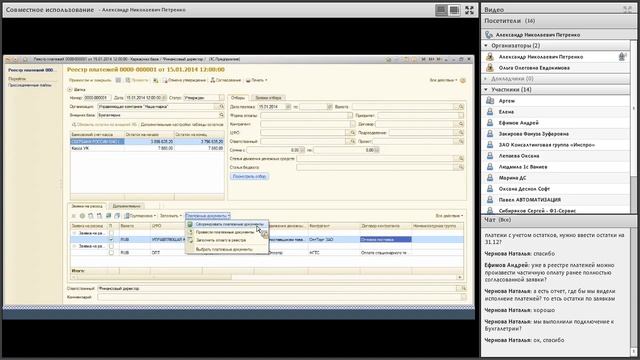Image resolution: width=640 pixels, height=360 pixels.
Task: Click the Посмотреть отбор button
Action: [249, 176]
